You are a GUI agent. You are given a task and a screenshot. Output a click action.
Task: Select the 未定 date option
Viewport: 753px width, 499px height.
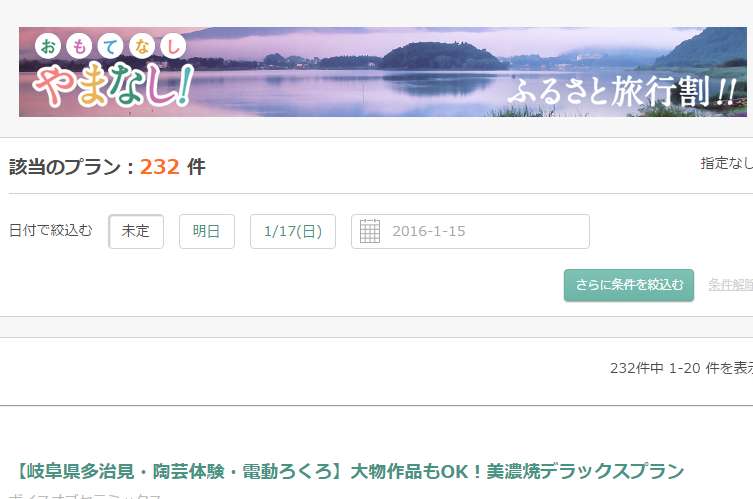(136, 231)
